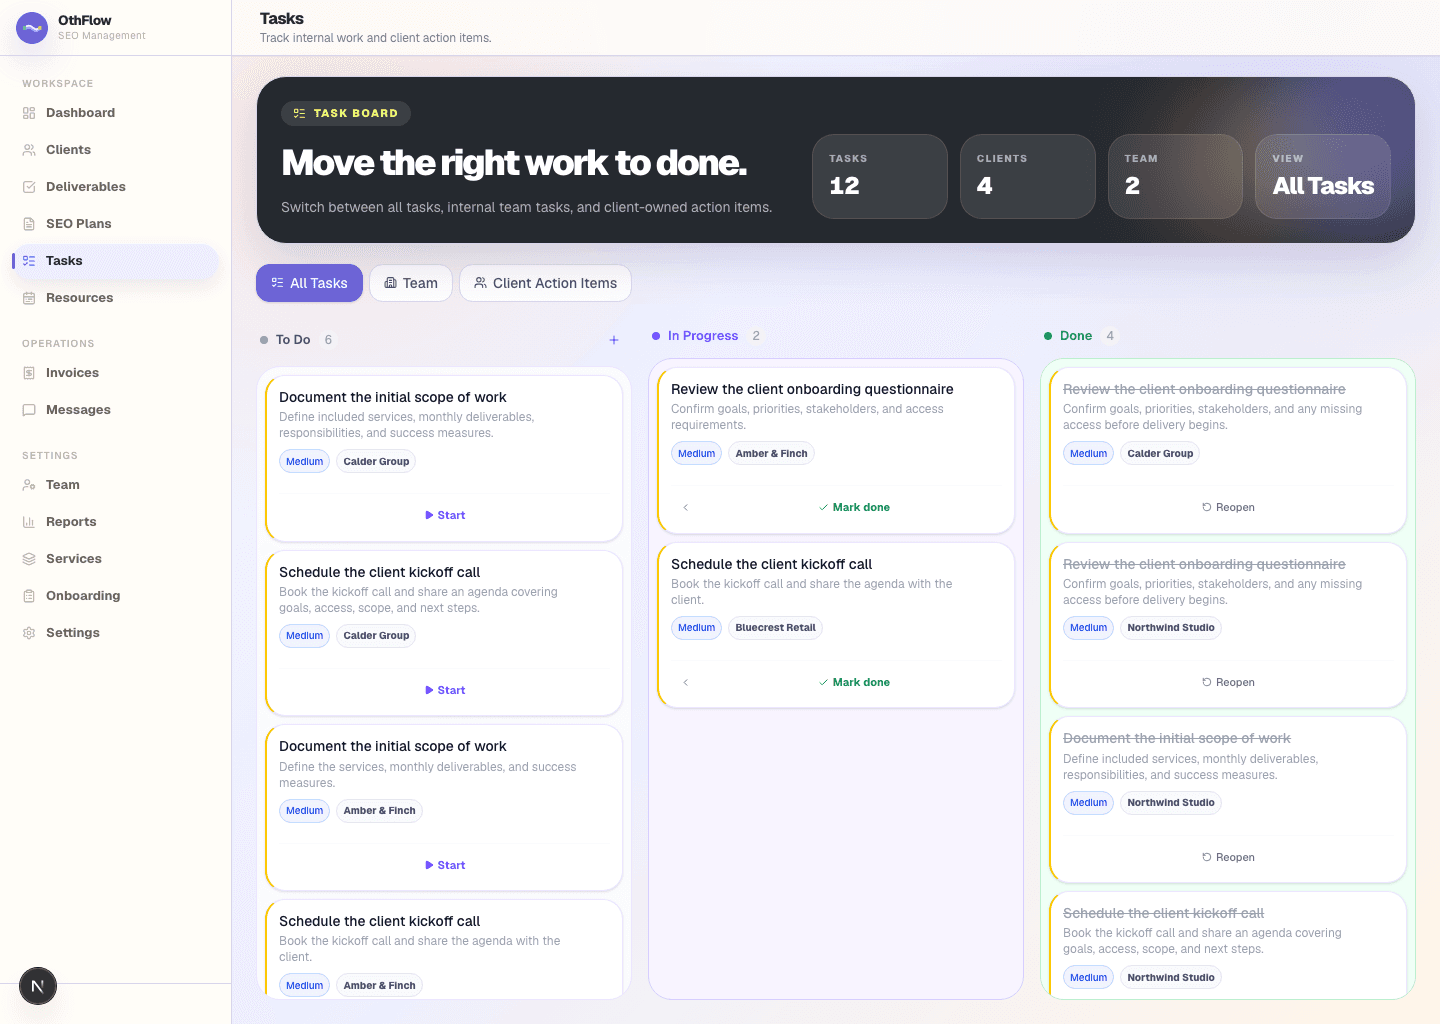Mark the Amber & Finch questionnaire task done
1440x1024 pixels.
[854, 507]
